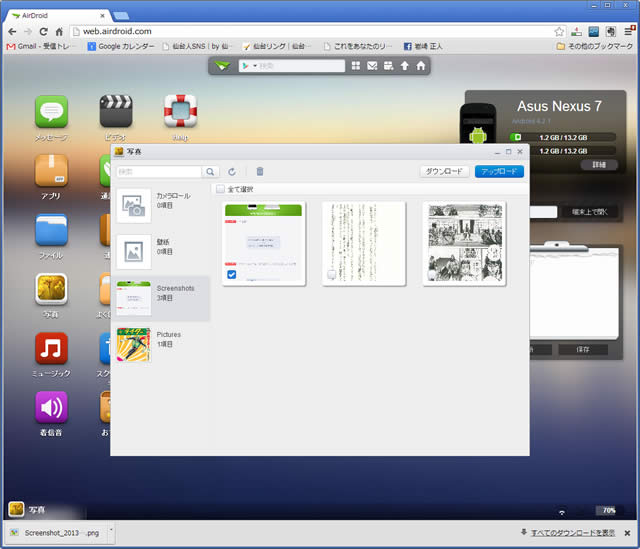The height and width of the screenshot is (549, 640).
Task: Select the Pictures album
Action: tap(162, 345)
